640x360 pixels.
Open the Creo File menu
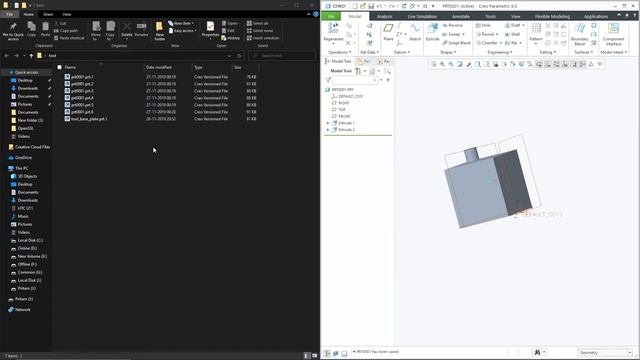pyautogui.click(x=331, y=16)
